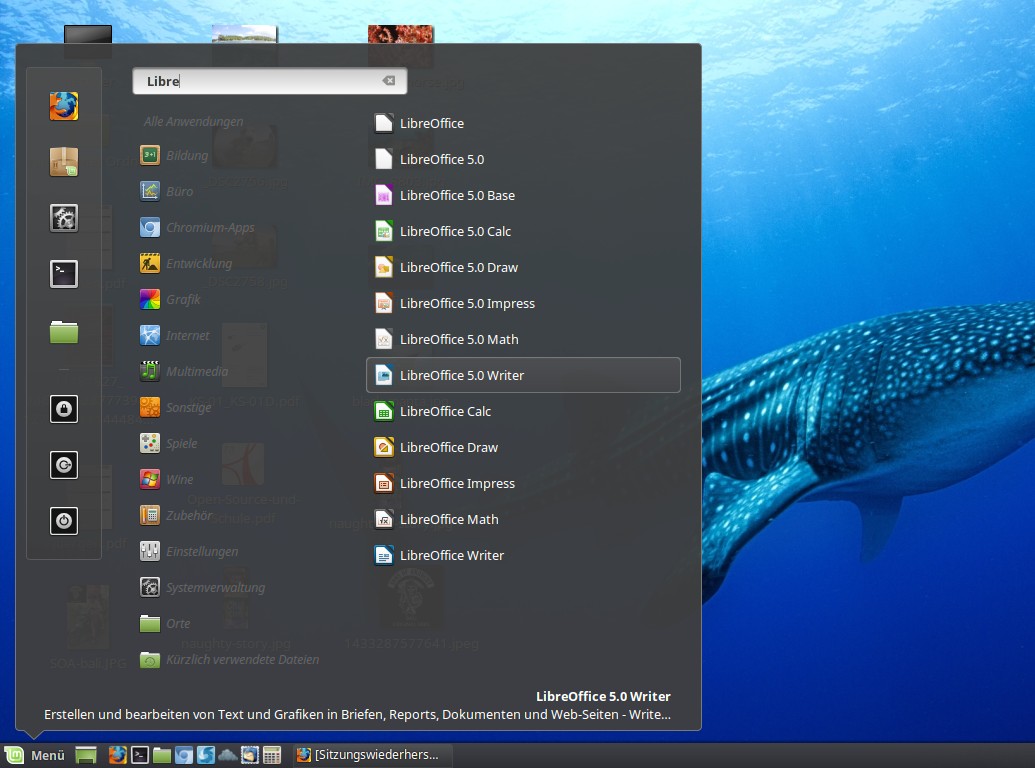The width and height of the screenshot is (1035, 768).
Task: Open the Grafik category
Action: [x=170, y=300]
